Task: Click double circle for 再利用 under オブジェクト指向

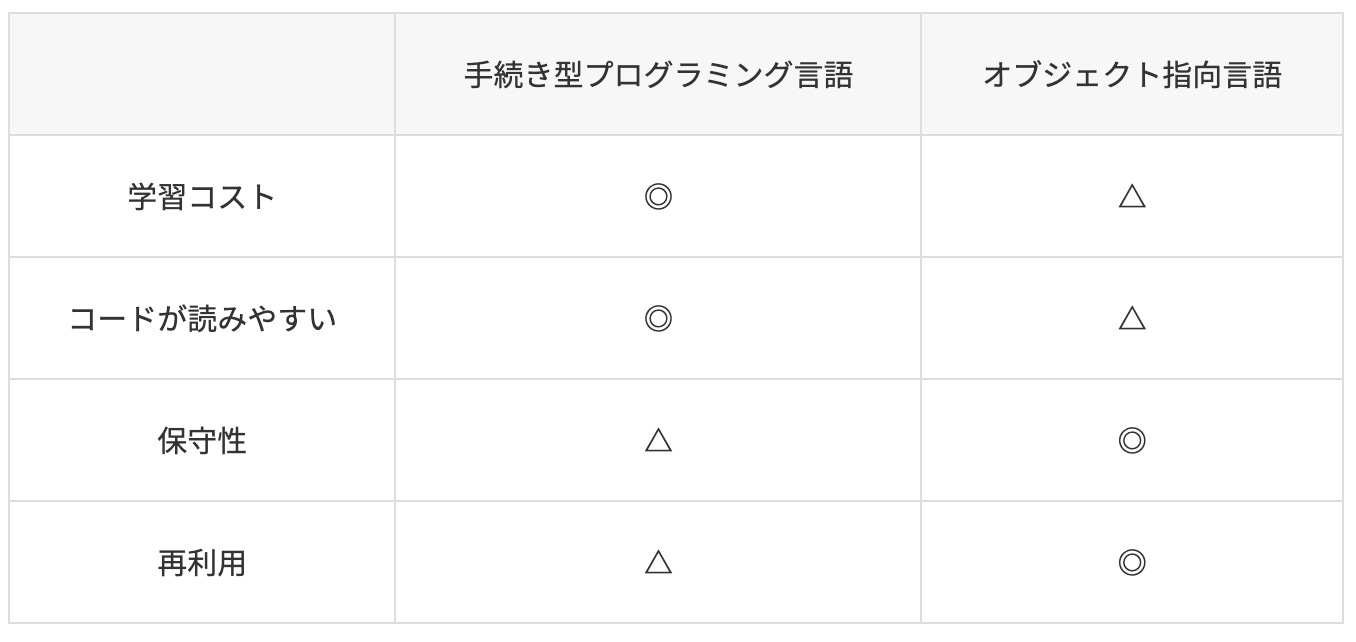Action: [x=1132, y=563]
